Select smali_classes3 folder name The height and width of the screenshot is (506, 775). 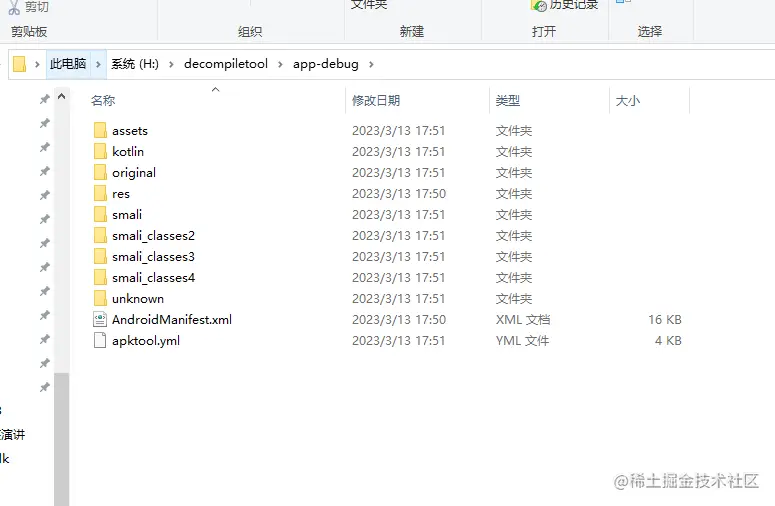point(153,257)
